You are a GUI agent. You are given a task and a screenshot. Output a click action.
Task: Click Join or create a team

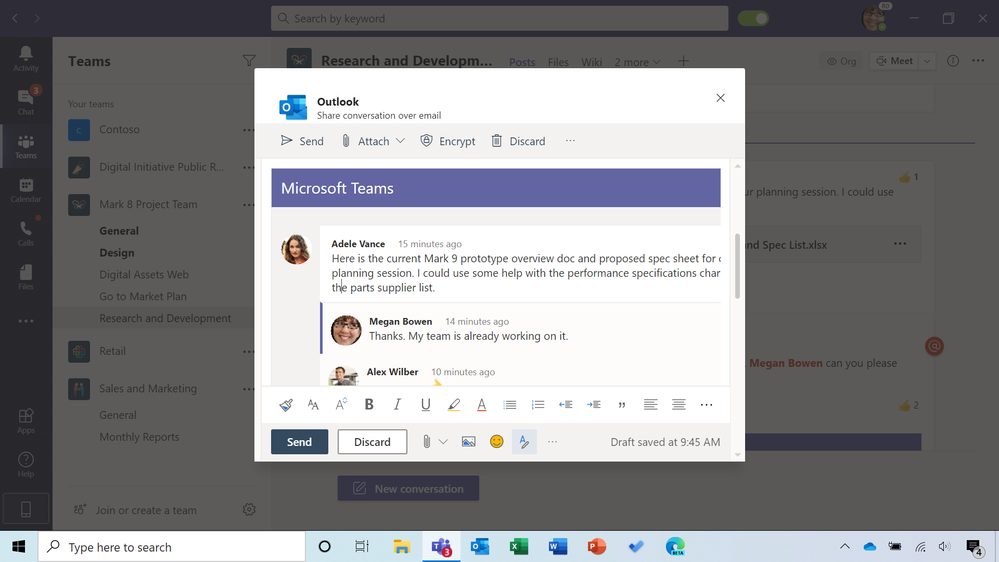146,510
